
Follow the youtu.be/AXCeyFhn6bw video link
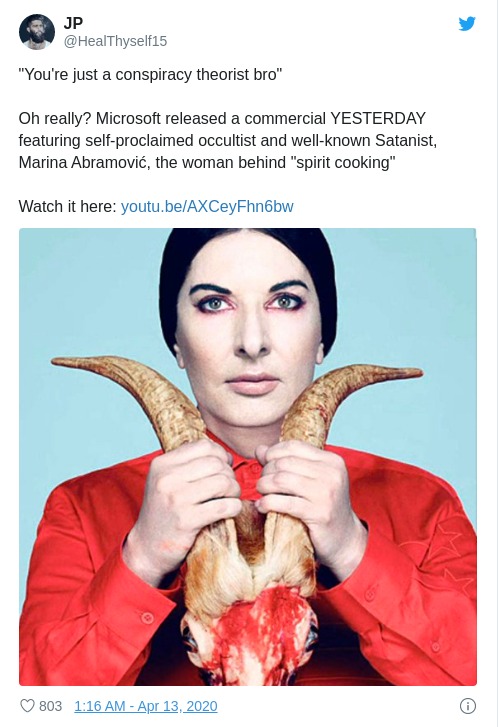click(207, 206)
